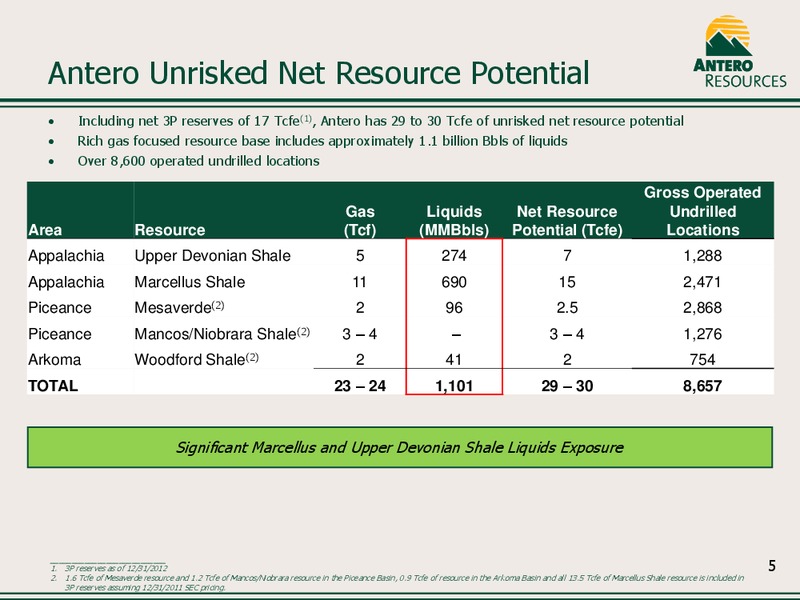Click the bullet about net 3P reserves of 17 Tcfe

point(381,121)
